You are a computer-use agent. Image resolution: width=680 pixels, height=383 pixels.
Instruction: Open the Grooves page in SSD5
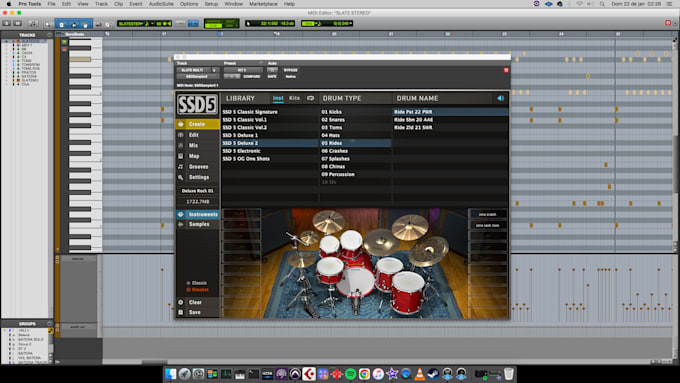point(197,167)
